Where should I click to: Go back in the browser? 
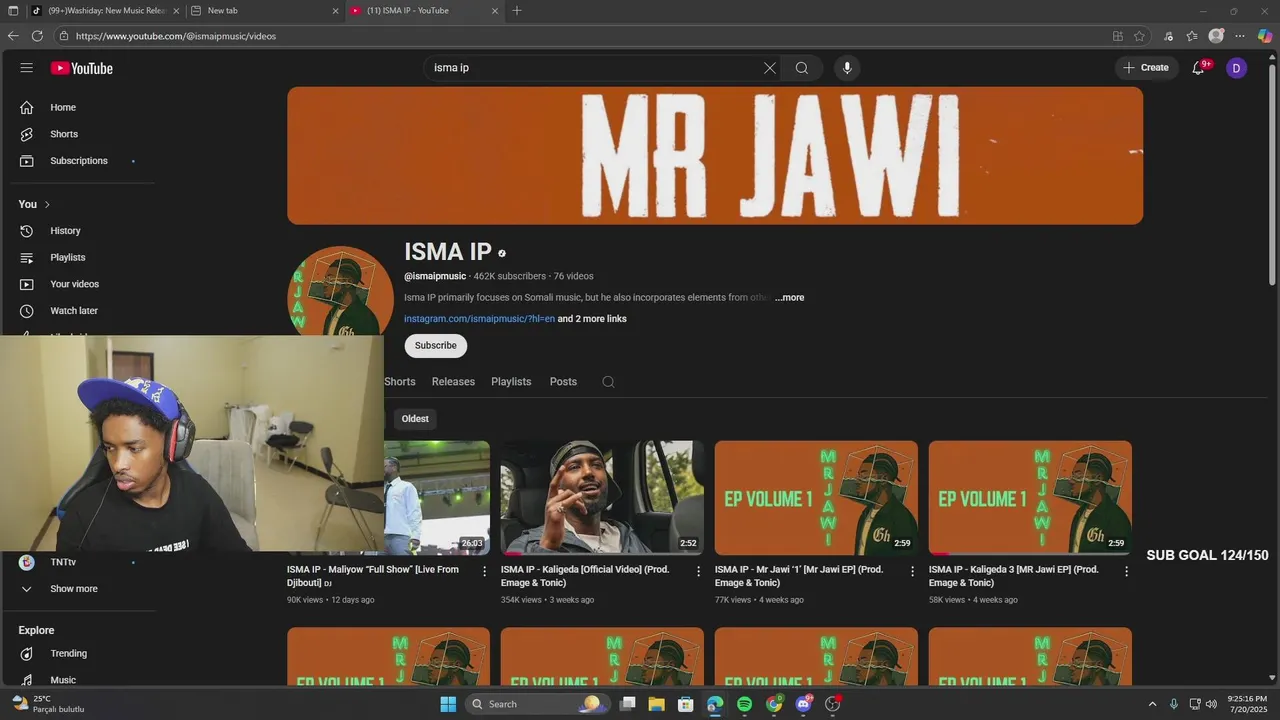click(x=13, y=36)
